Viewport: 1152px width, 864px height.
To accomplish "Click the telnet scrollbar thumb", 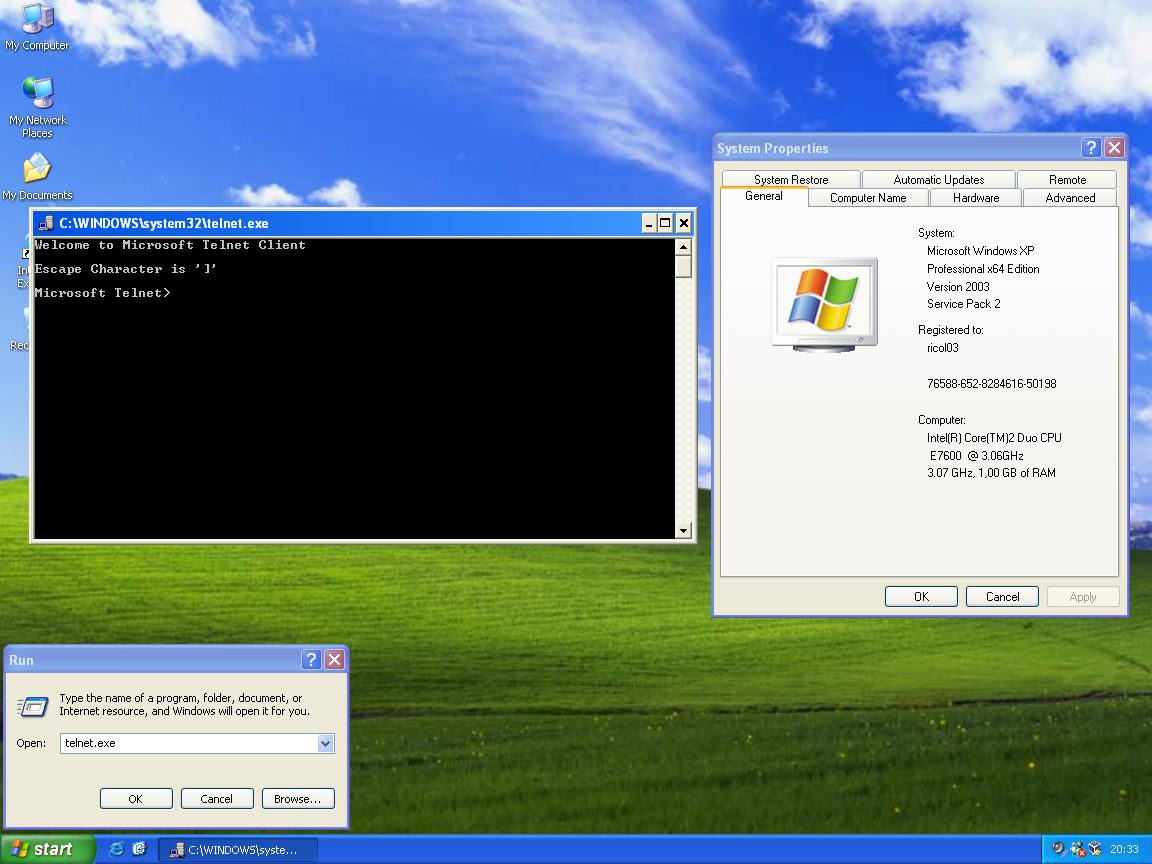I will (x=683, y=267).
